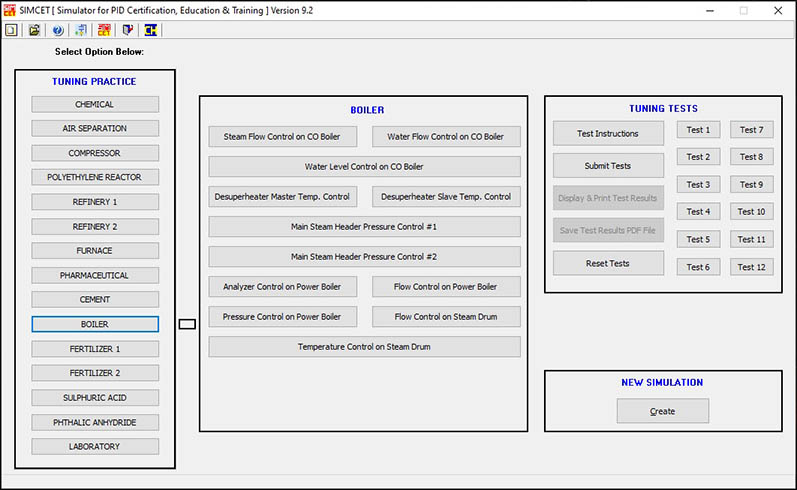Start Pressure Control on Power Boiler
The height and width of the screenshot is (490, 797).
283,317
